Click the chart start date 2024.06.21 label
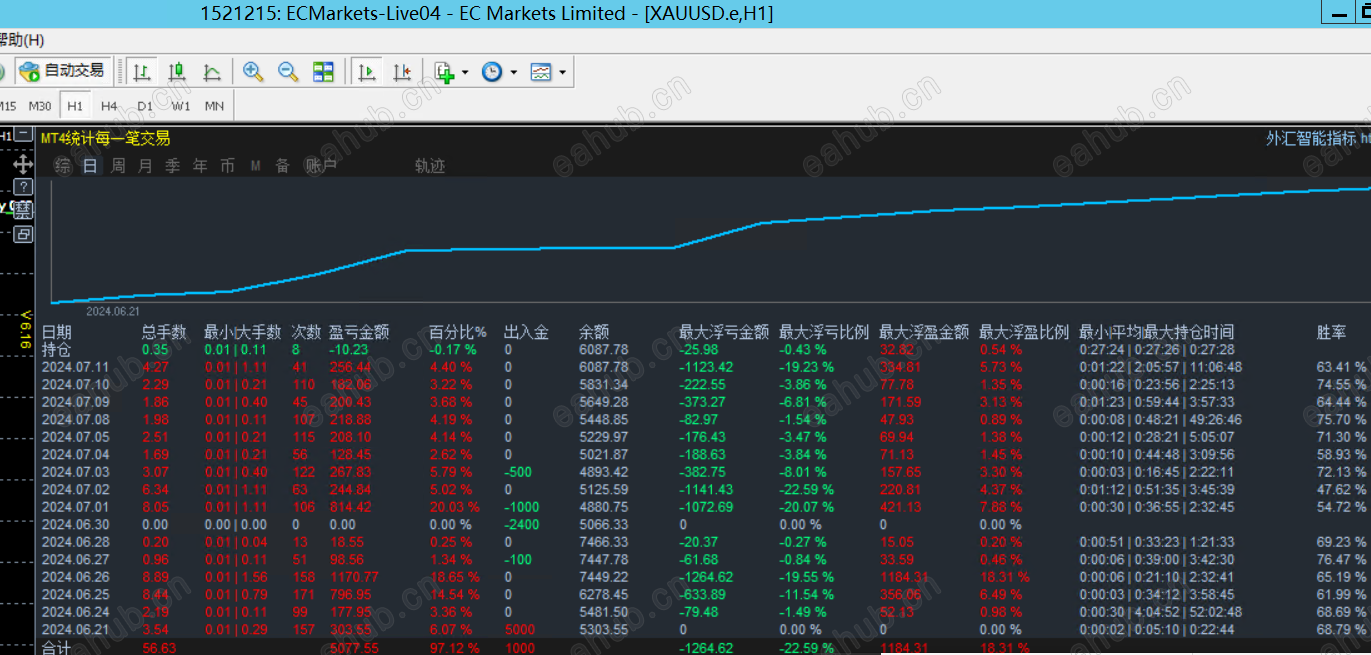 tap(112, 311)
